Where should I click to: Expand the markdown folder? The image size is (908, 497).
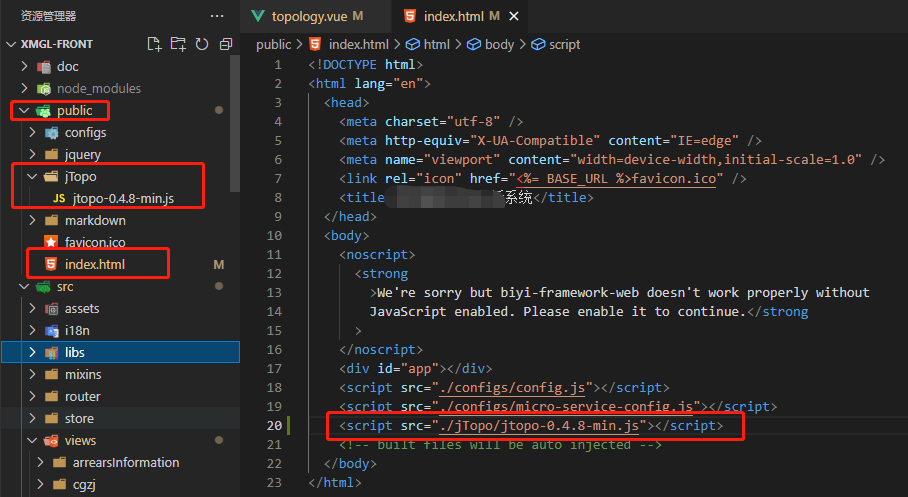(x=32, y=220)
